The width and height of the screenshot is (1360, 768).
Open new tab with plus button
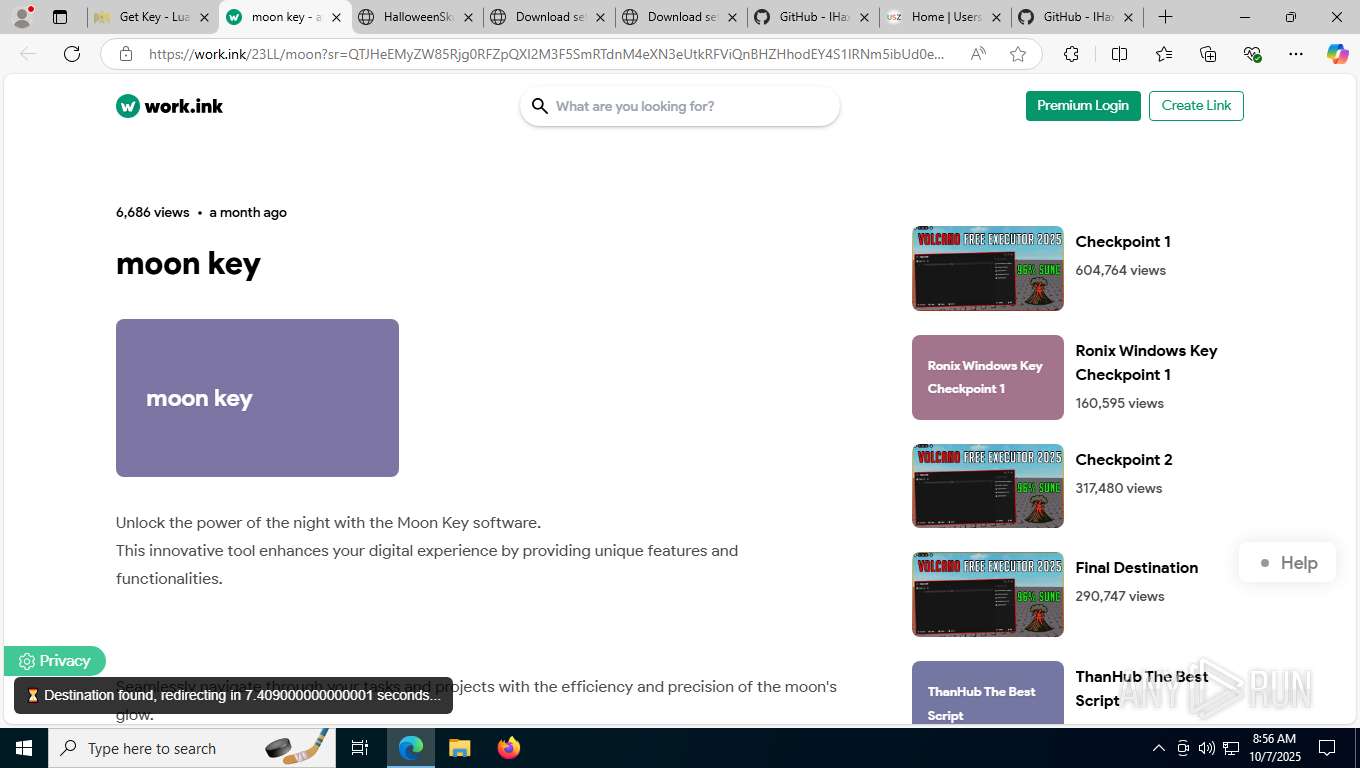click(1165, 17)
